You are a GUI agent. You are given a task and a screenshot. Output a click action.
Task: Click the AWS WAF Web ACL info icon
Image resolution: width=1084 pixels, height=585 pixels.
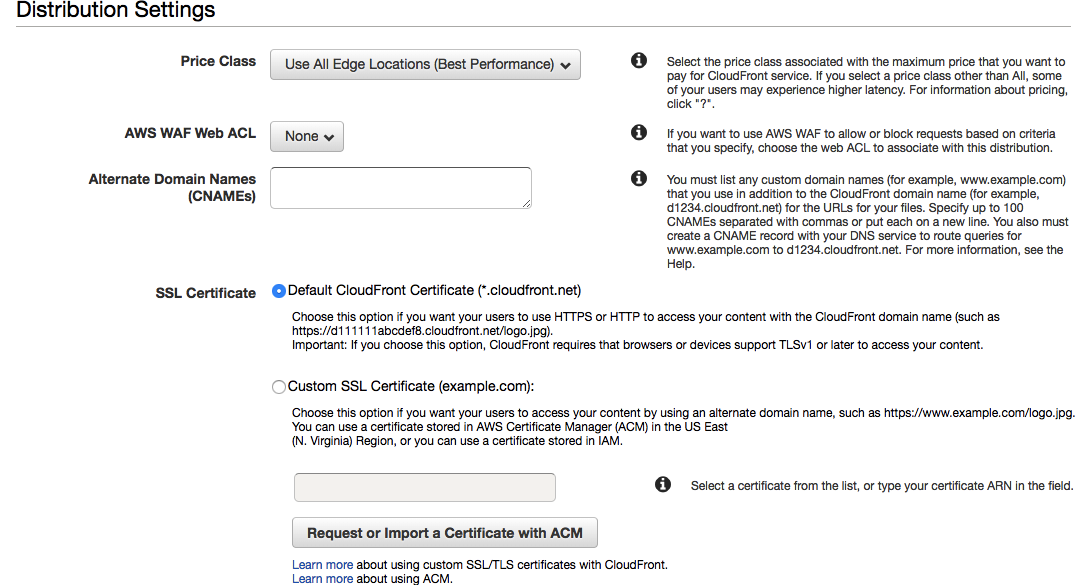tap(639, 132)
